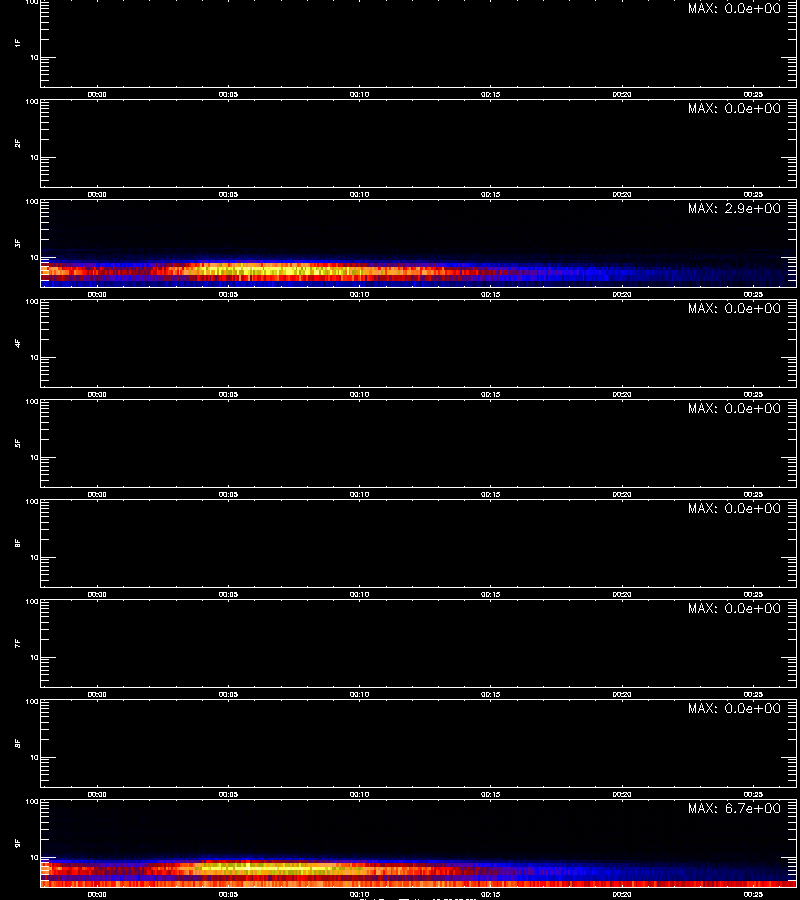
Task: Click the '4F' axis label
Action: click(18, 343)
